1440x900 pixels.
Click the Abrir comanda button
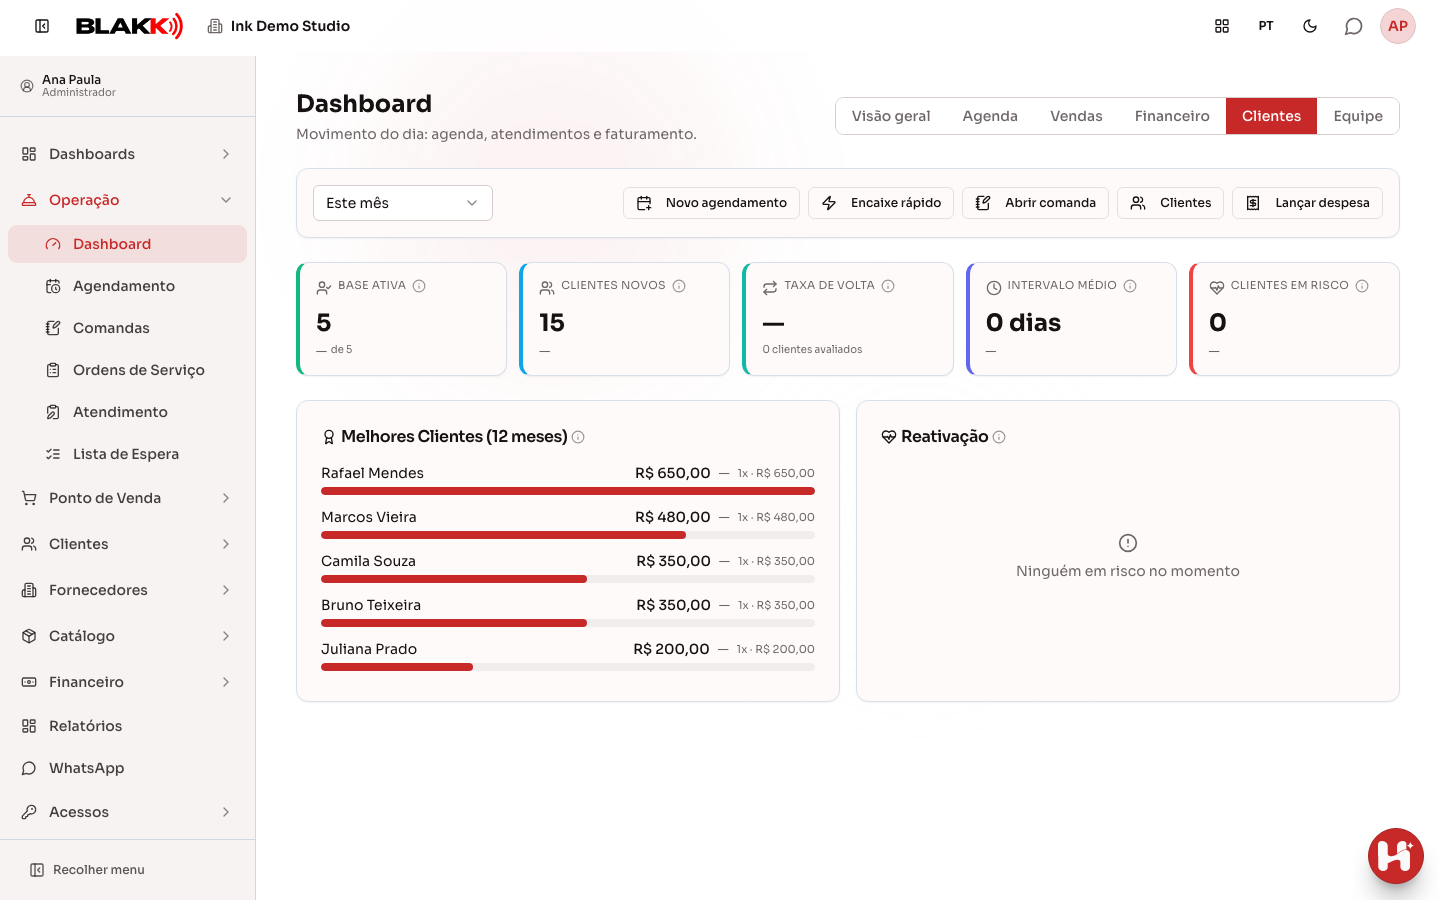1035,203
